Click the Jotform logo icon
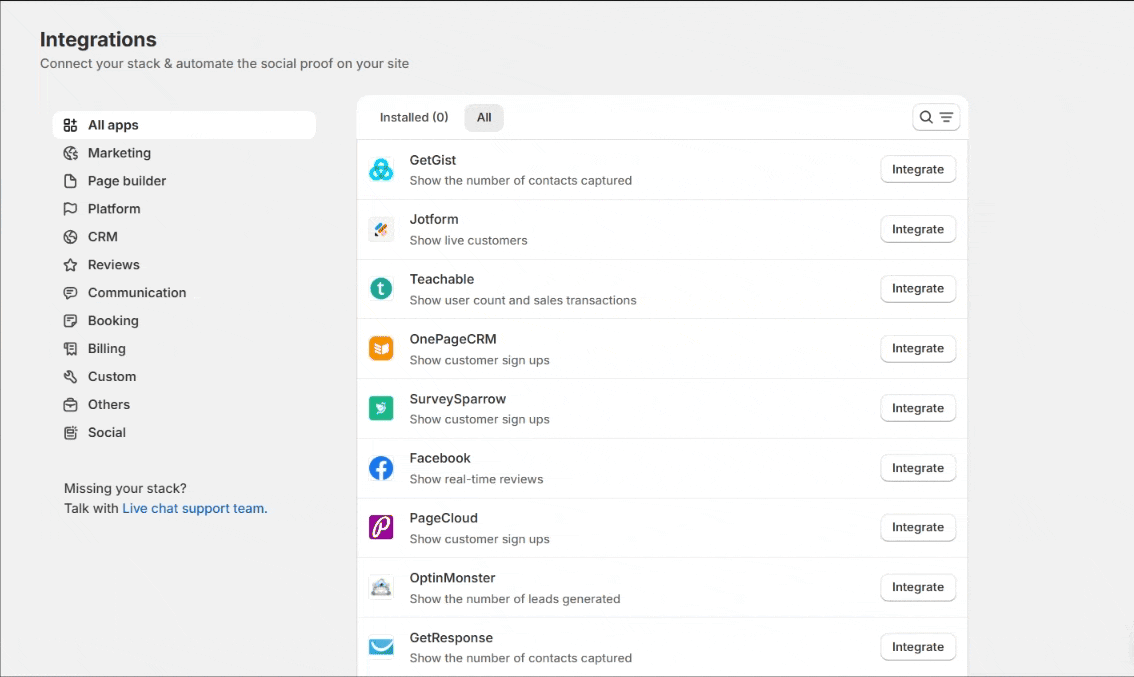Viewport: 1134px width, 677px height. pos(381,229)
